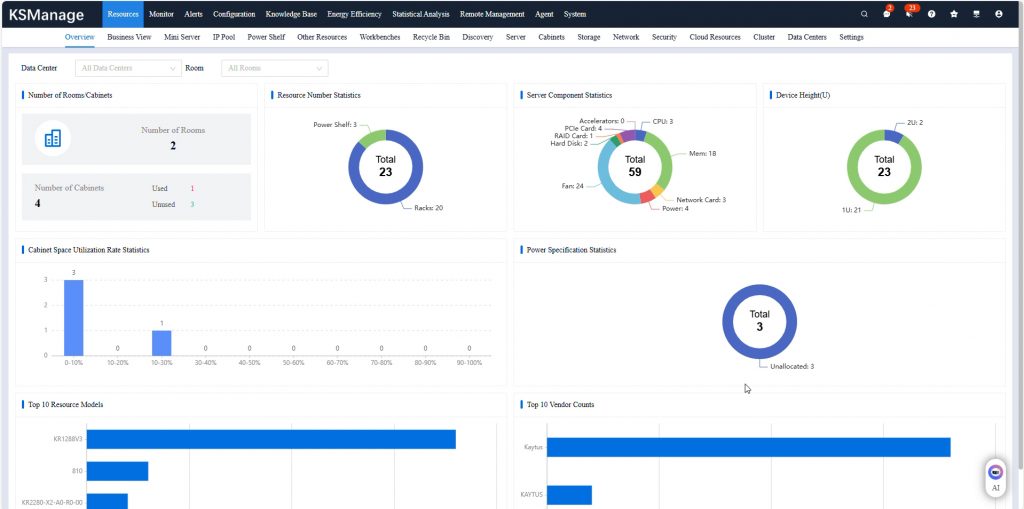1024x509 pixels.
Task: Open the Energy Efficiency menu
Action: 354,14
